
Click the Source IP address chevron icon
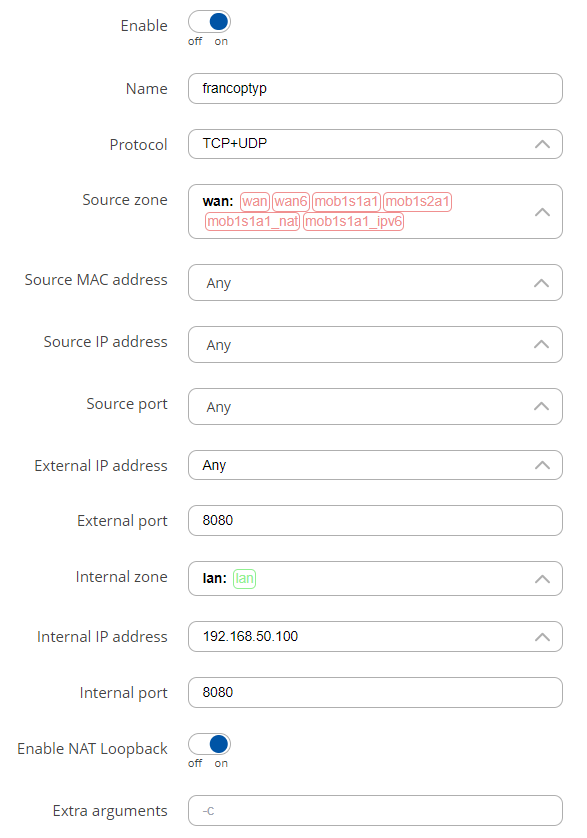coord(542,344)
